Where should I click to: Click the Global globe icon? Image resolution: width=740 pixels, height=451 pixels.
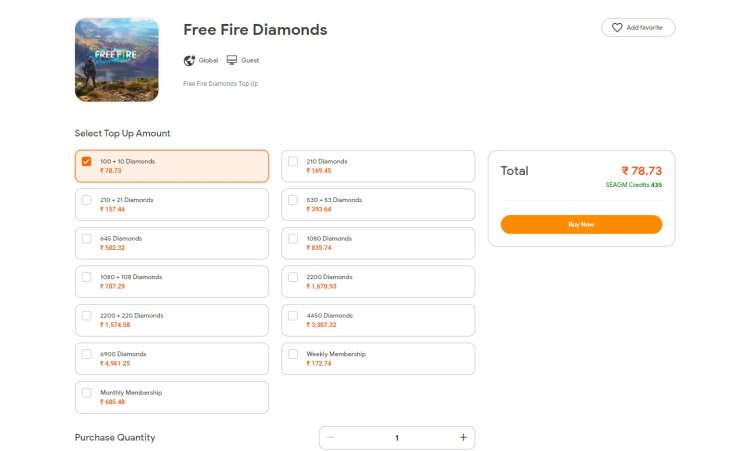(x=189, y=60)
